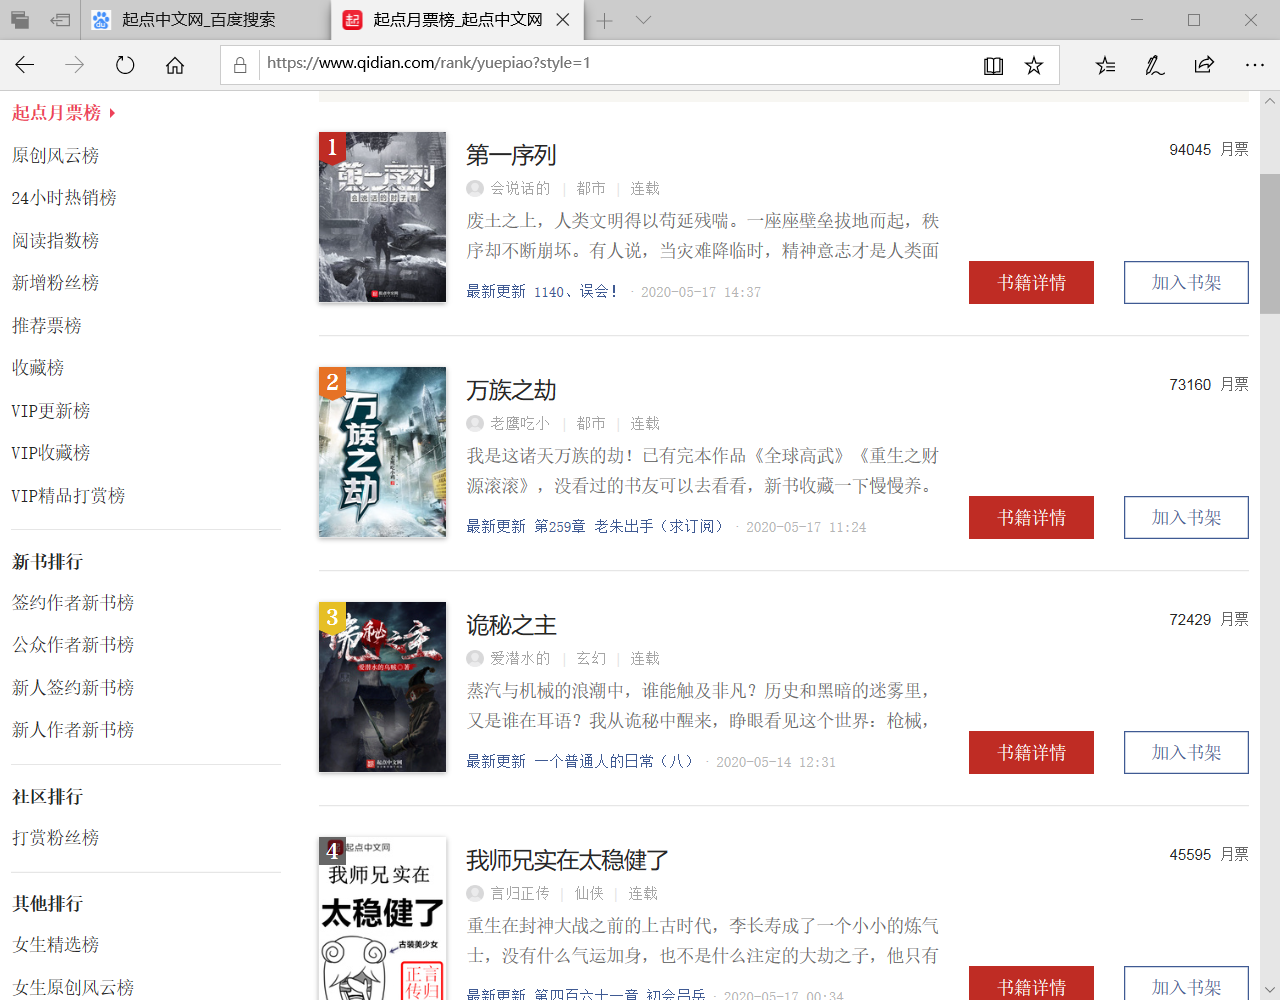This screenshot has width=1280, height=1000.
Task: Open author 会说话的 profile
Action: [x=519, y=189]
